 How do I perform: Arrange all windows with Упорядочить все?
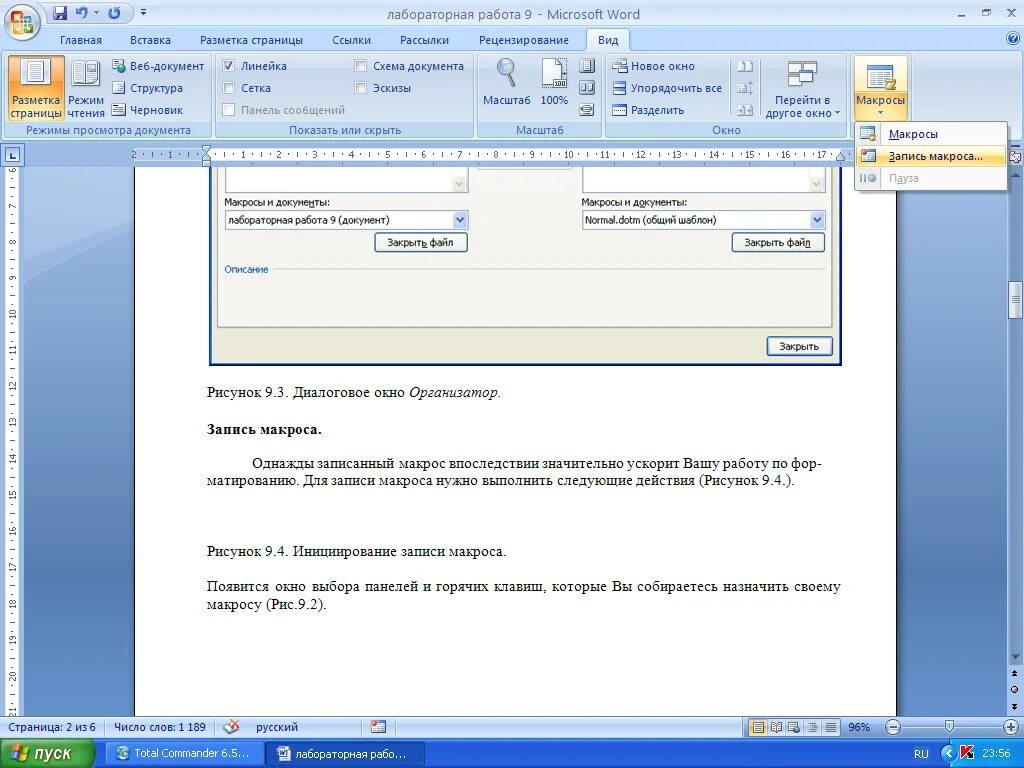pyautogui.click(x=667, y=88)
